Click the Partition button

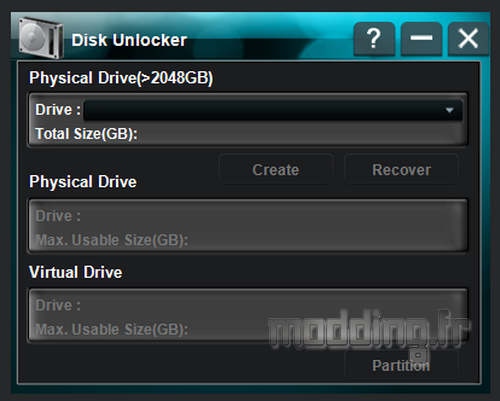[x=401, y=365]
